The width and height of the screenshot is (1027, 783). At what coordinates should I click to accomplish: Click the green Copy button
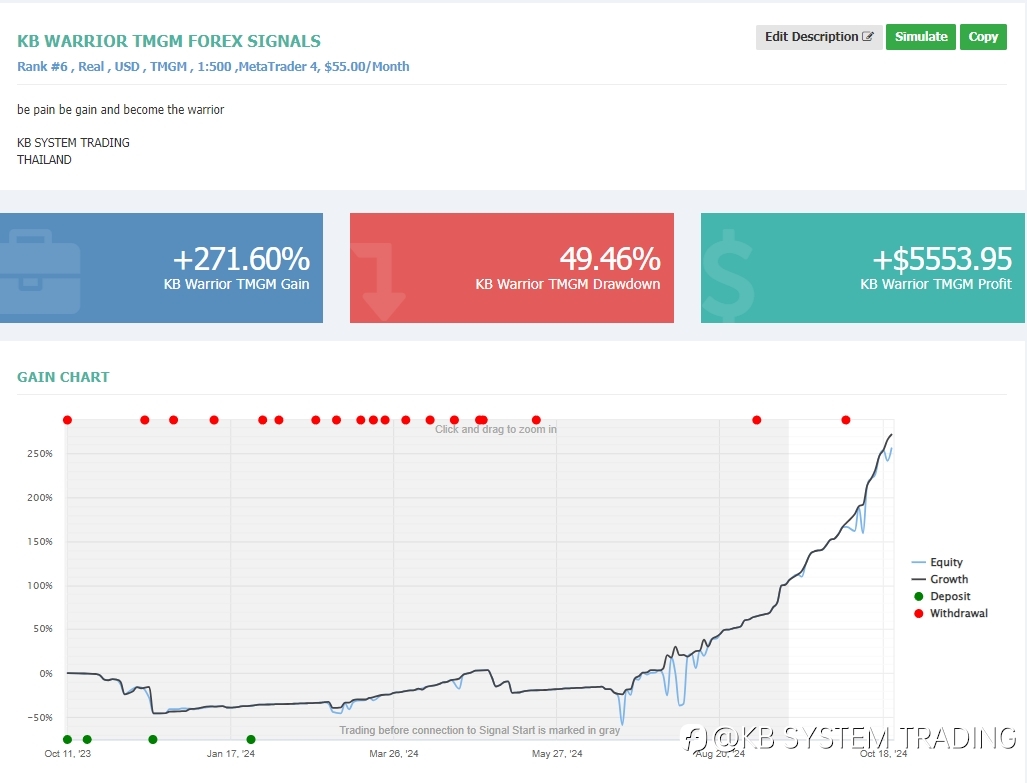pos(983,37)
